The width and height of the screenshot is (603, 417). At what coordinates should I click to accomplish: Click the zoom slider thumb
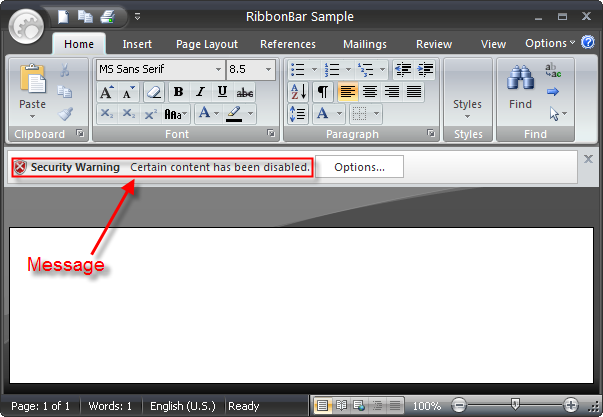pyautogui.click(x=515, y=404)
